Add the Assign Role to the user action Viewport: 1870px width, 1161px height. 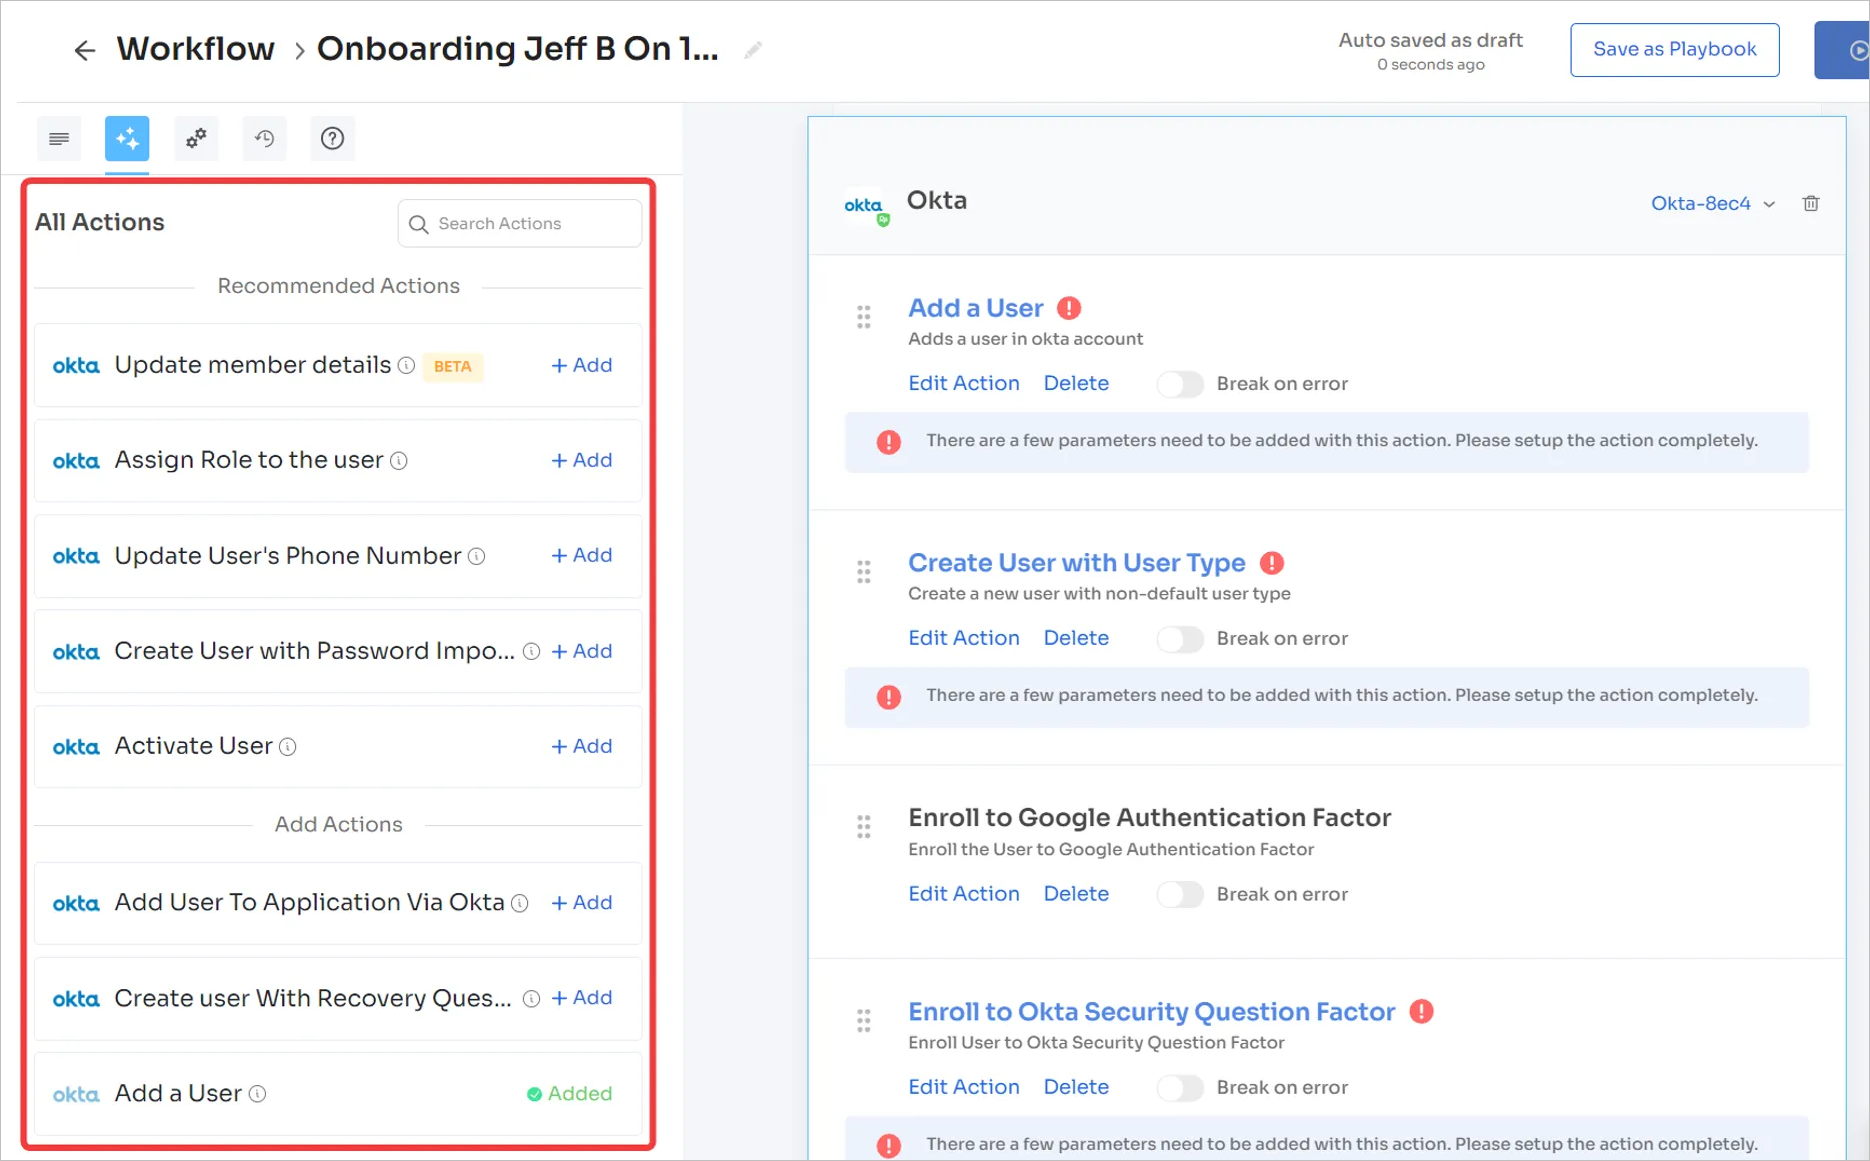pos(582,460)
